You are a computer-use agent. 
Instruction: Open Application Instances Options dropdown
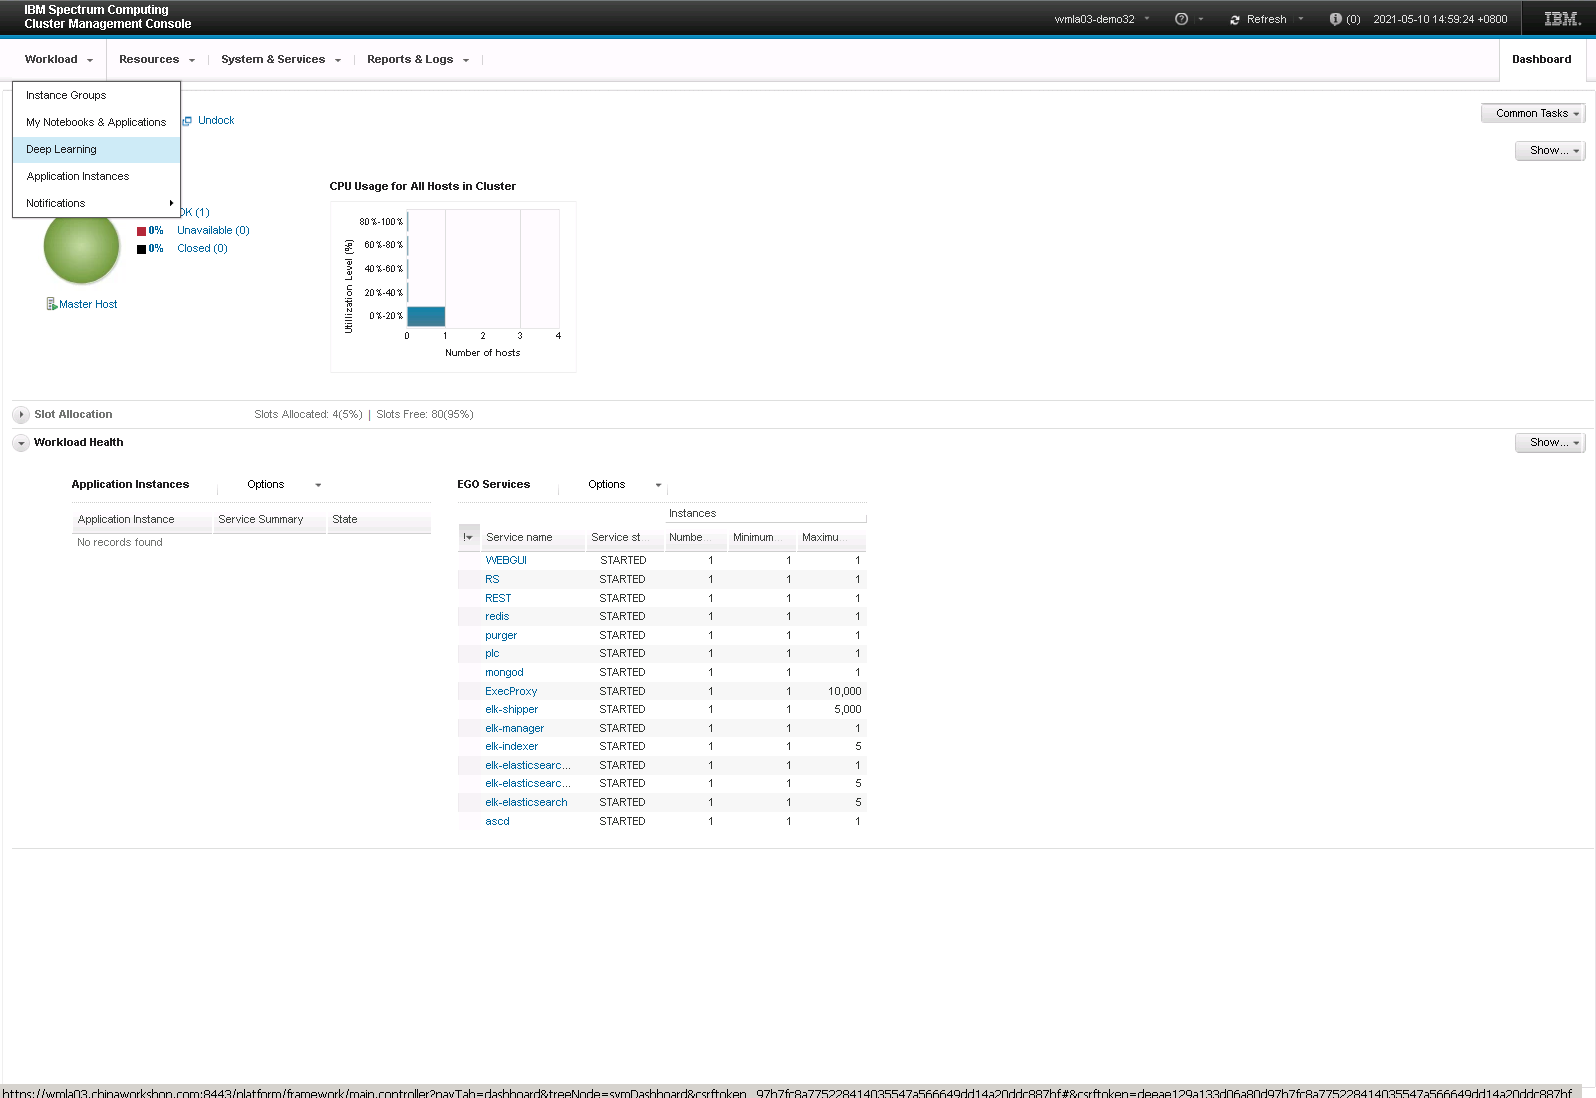(x=284, y=484)
